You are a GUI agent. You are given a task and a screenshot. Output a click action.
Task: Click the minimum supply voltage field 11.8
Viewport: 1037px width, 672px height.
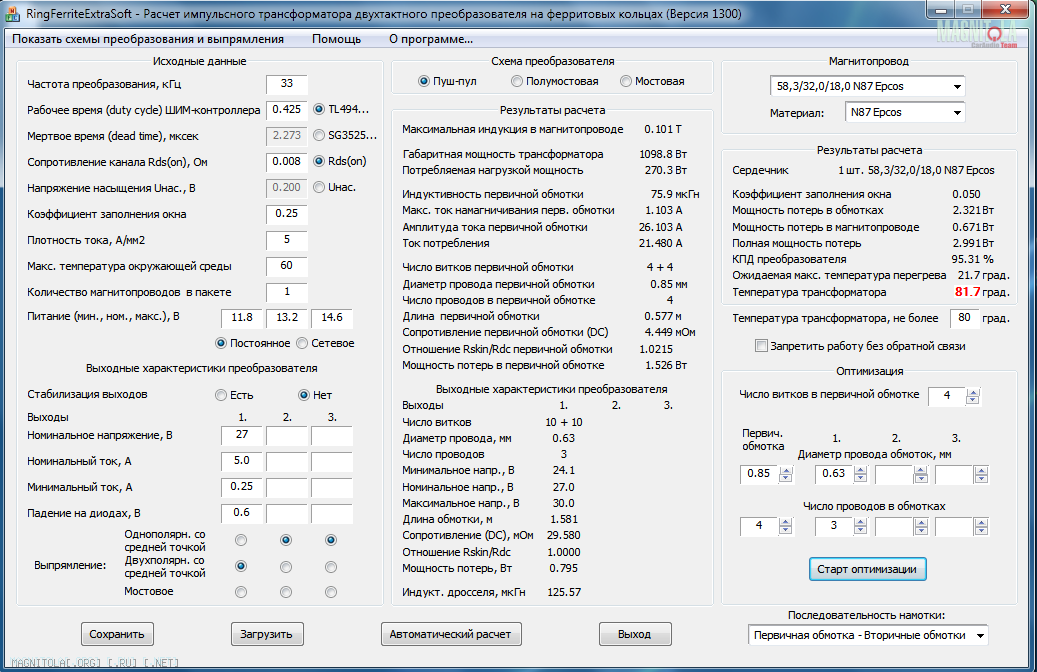coord(241,318)
